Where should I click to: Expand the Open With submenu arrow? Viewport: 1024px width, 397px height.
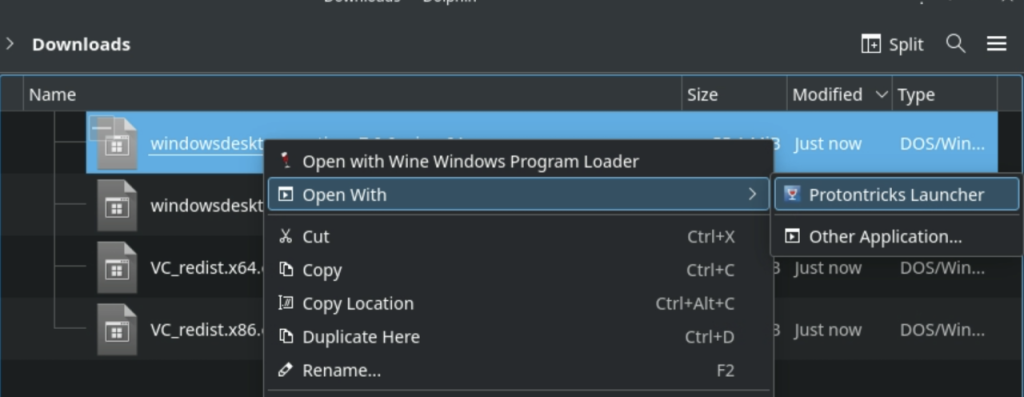[x=752, y=195]
